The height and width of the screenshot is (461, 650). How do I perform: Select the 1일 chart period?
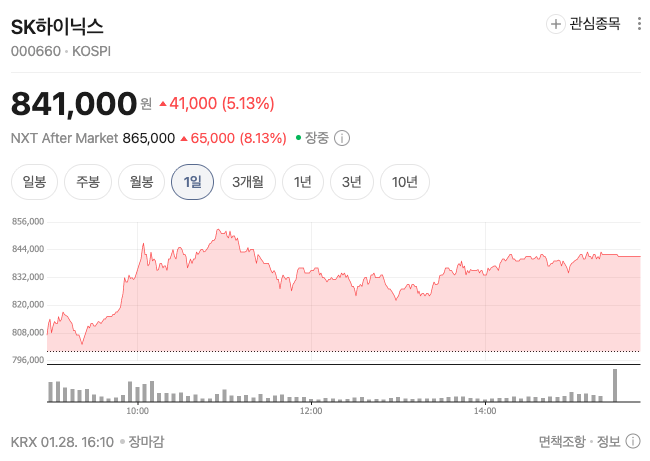[192, 182]
